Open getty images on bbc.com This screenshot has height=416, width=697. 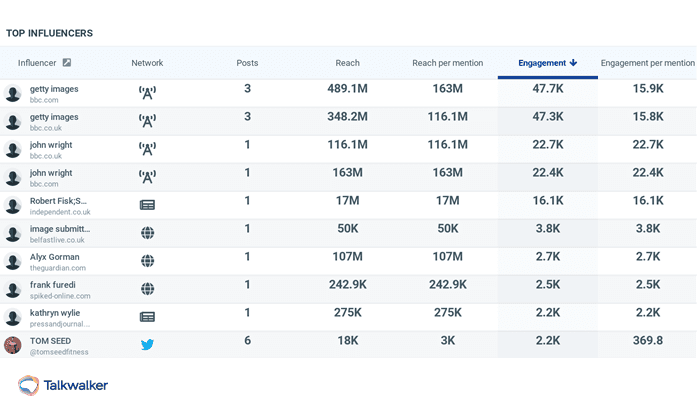[54, 89]
